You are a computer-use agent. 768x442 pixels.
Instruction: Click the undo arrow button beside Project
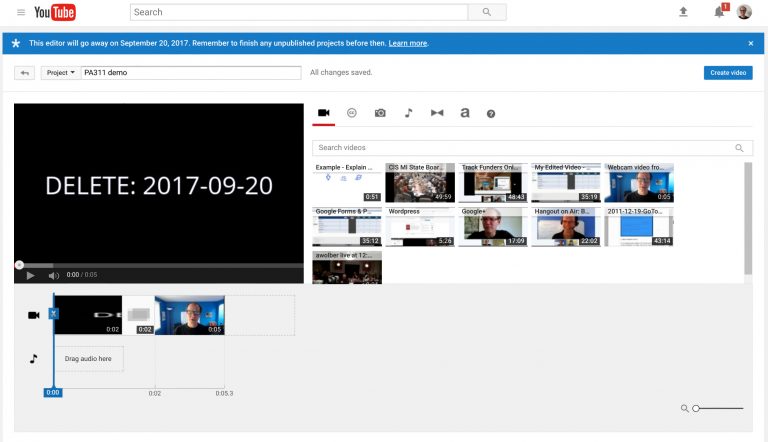click(25, 73)
